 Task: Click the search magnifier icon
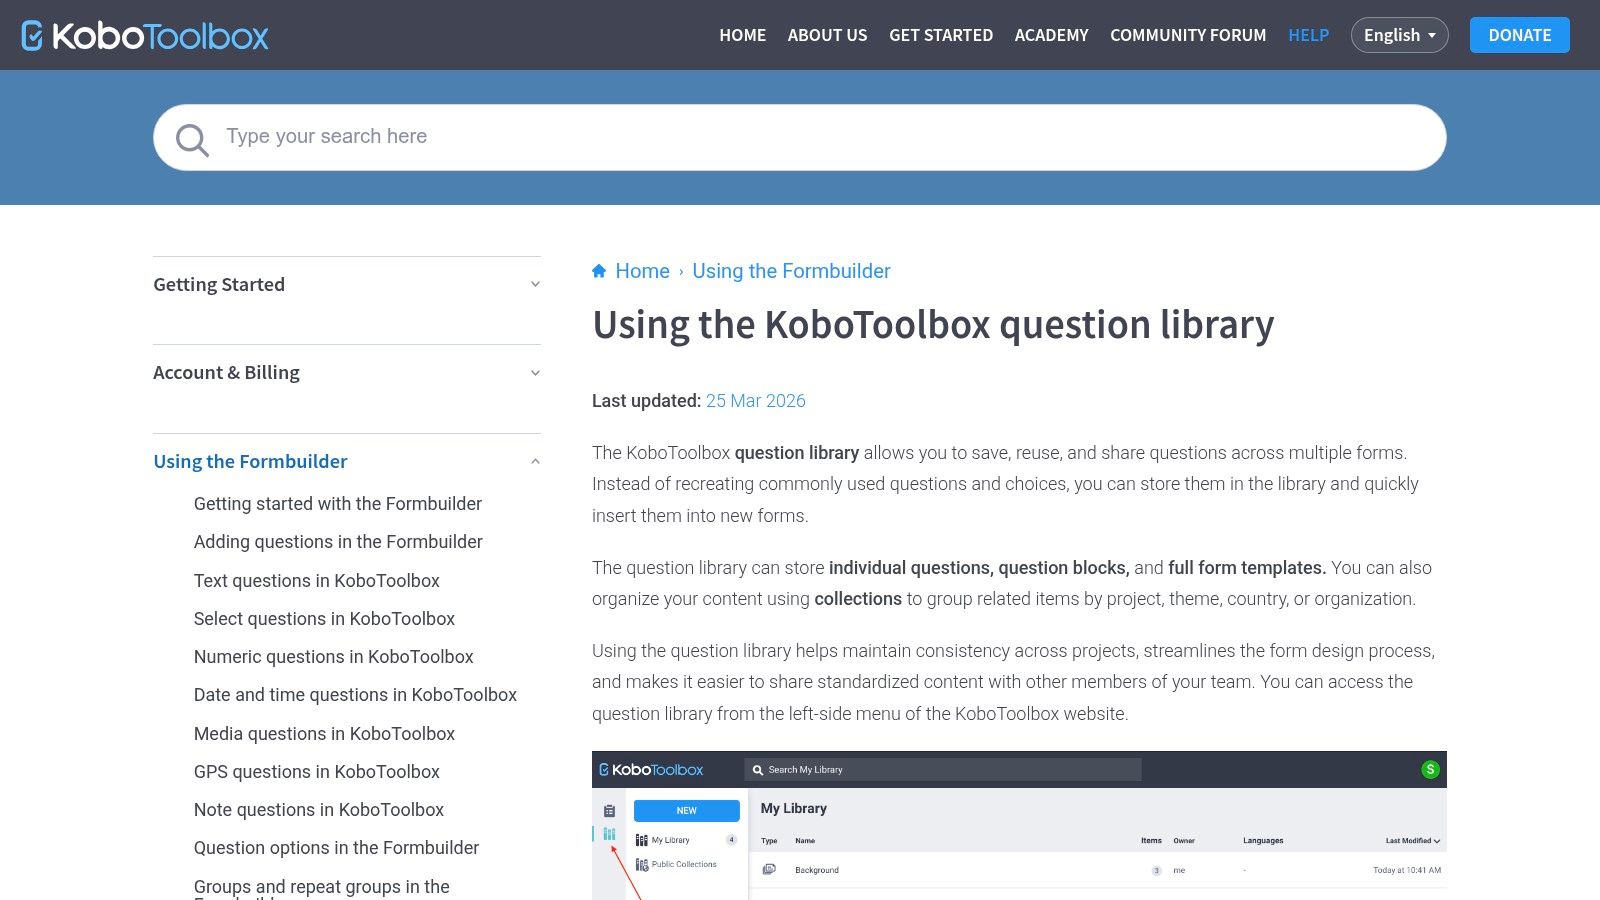(192, 139)
